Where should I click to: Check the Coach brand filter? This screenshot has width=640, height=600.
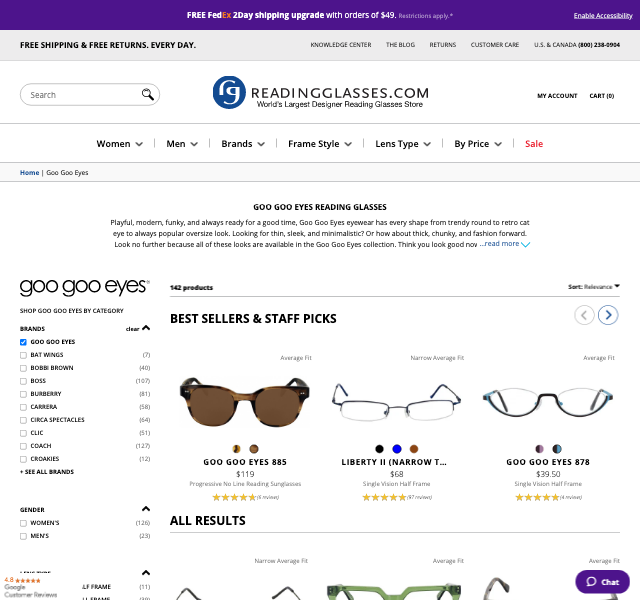click(23, 447)
